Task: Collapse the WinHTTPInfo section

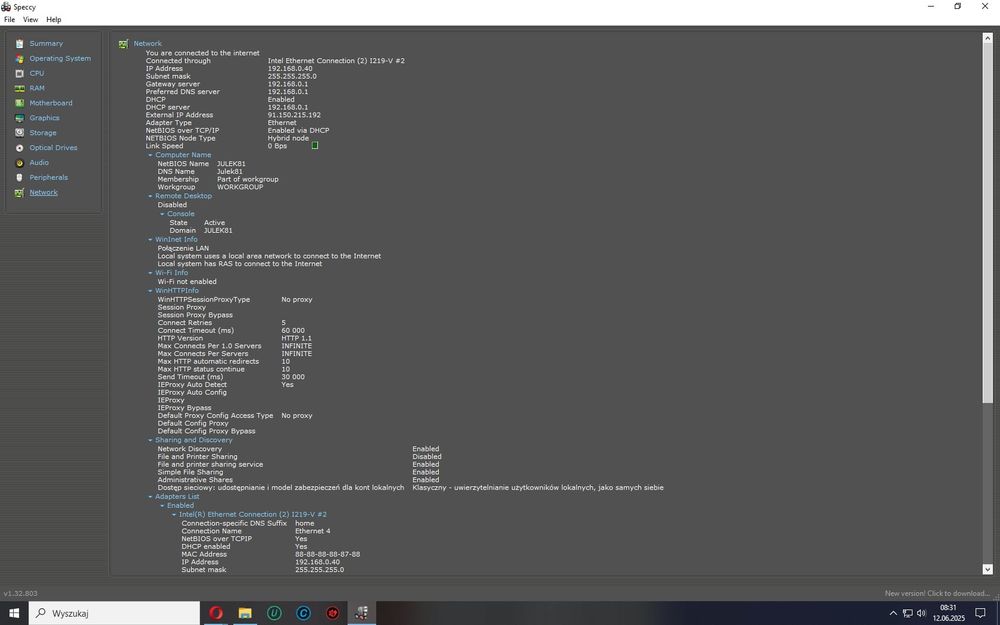Action: point(151,290)
